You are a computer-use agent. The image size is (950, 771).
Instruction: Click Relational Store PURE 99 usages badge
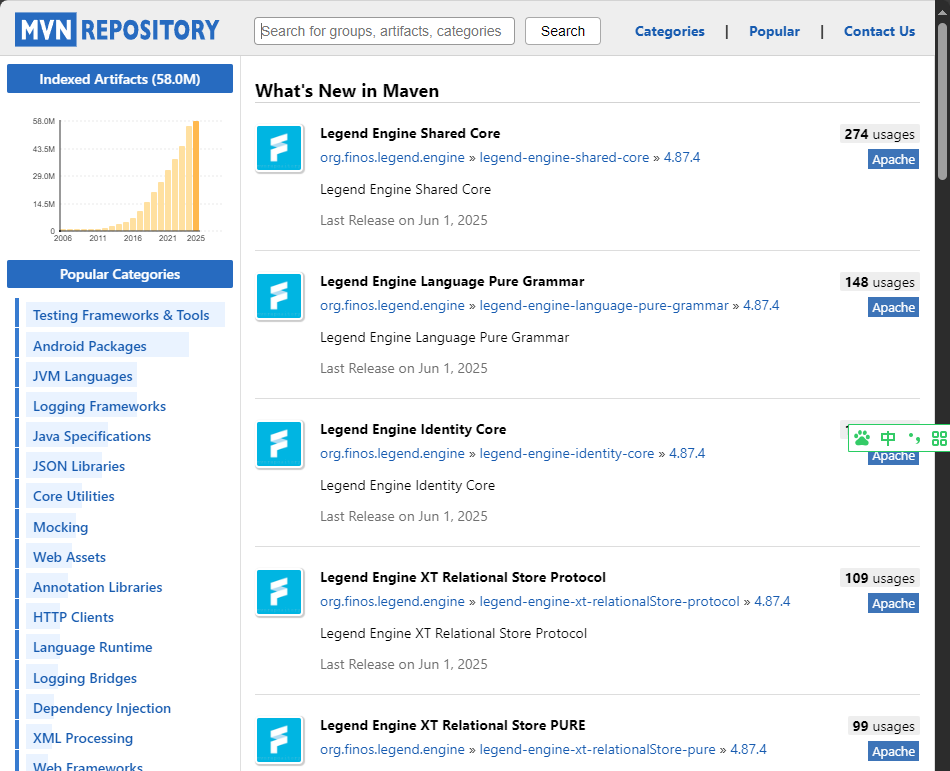[x=883, y=726]
